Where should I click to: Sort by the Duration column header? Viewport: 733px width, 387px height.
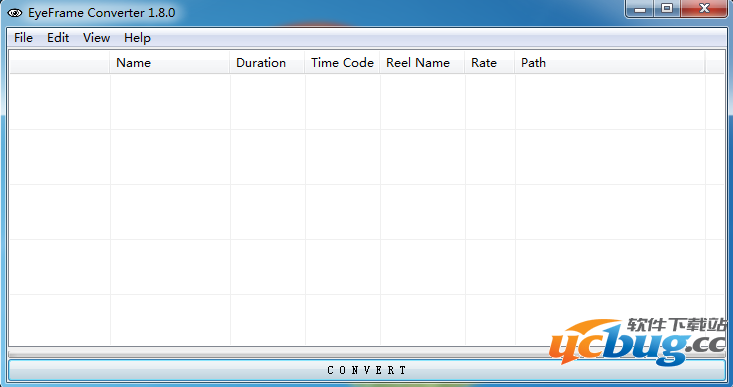coord(267,63)
